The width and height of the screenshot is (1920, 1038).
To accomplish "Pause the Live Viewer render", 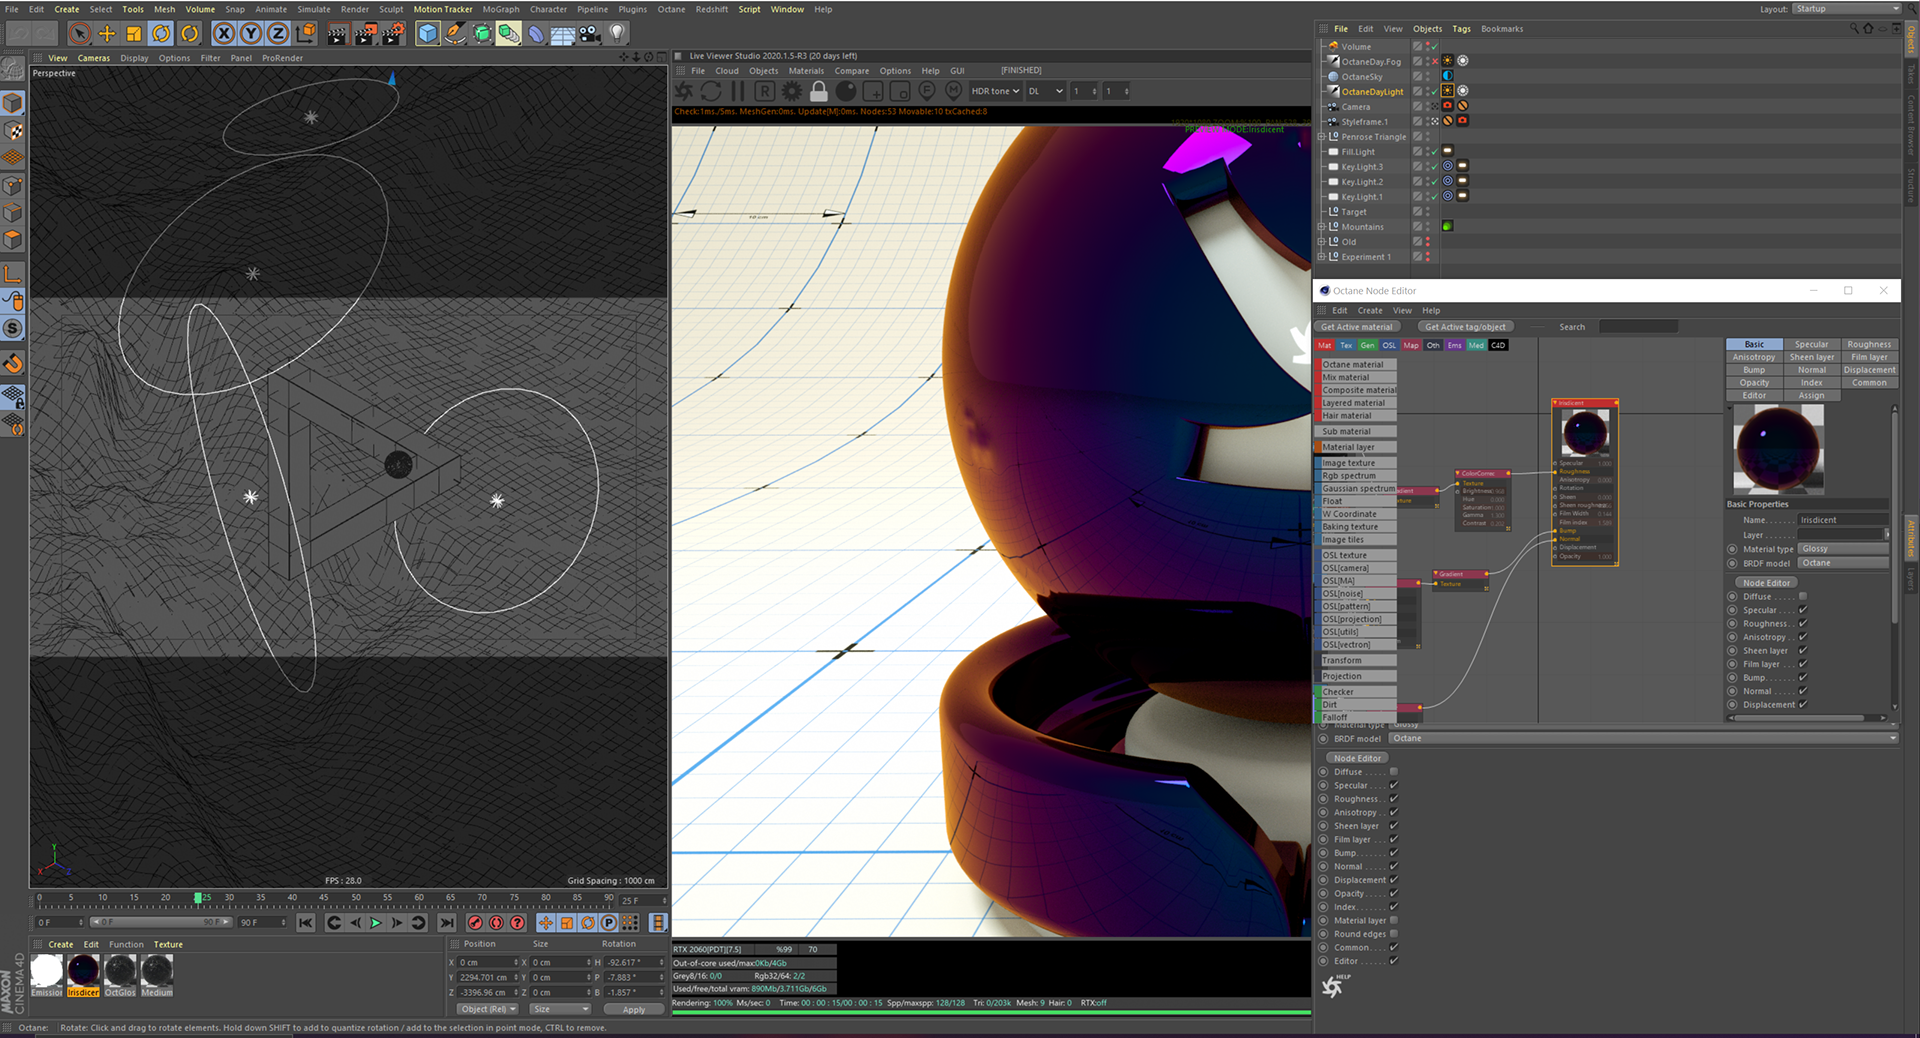I will pos(738,91).
